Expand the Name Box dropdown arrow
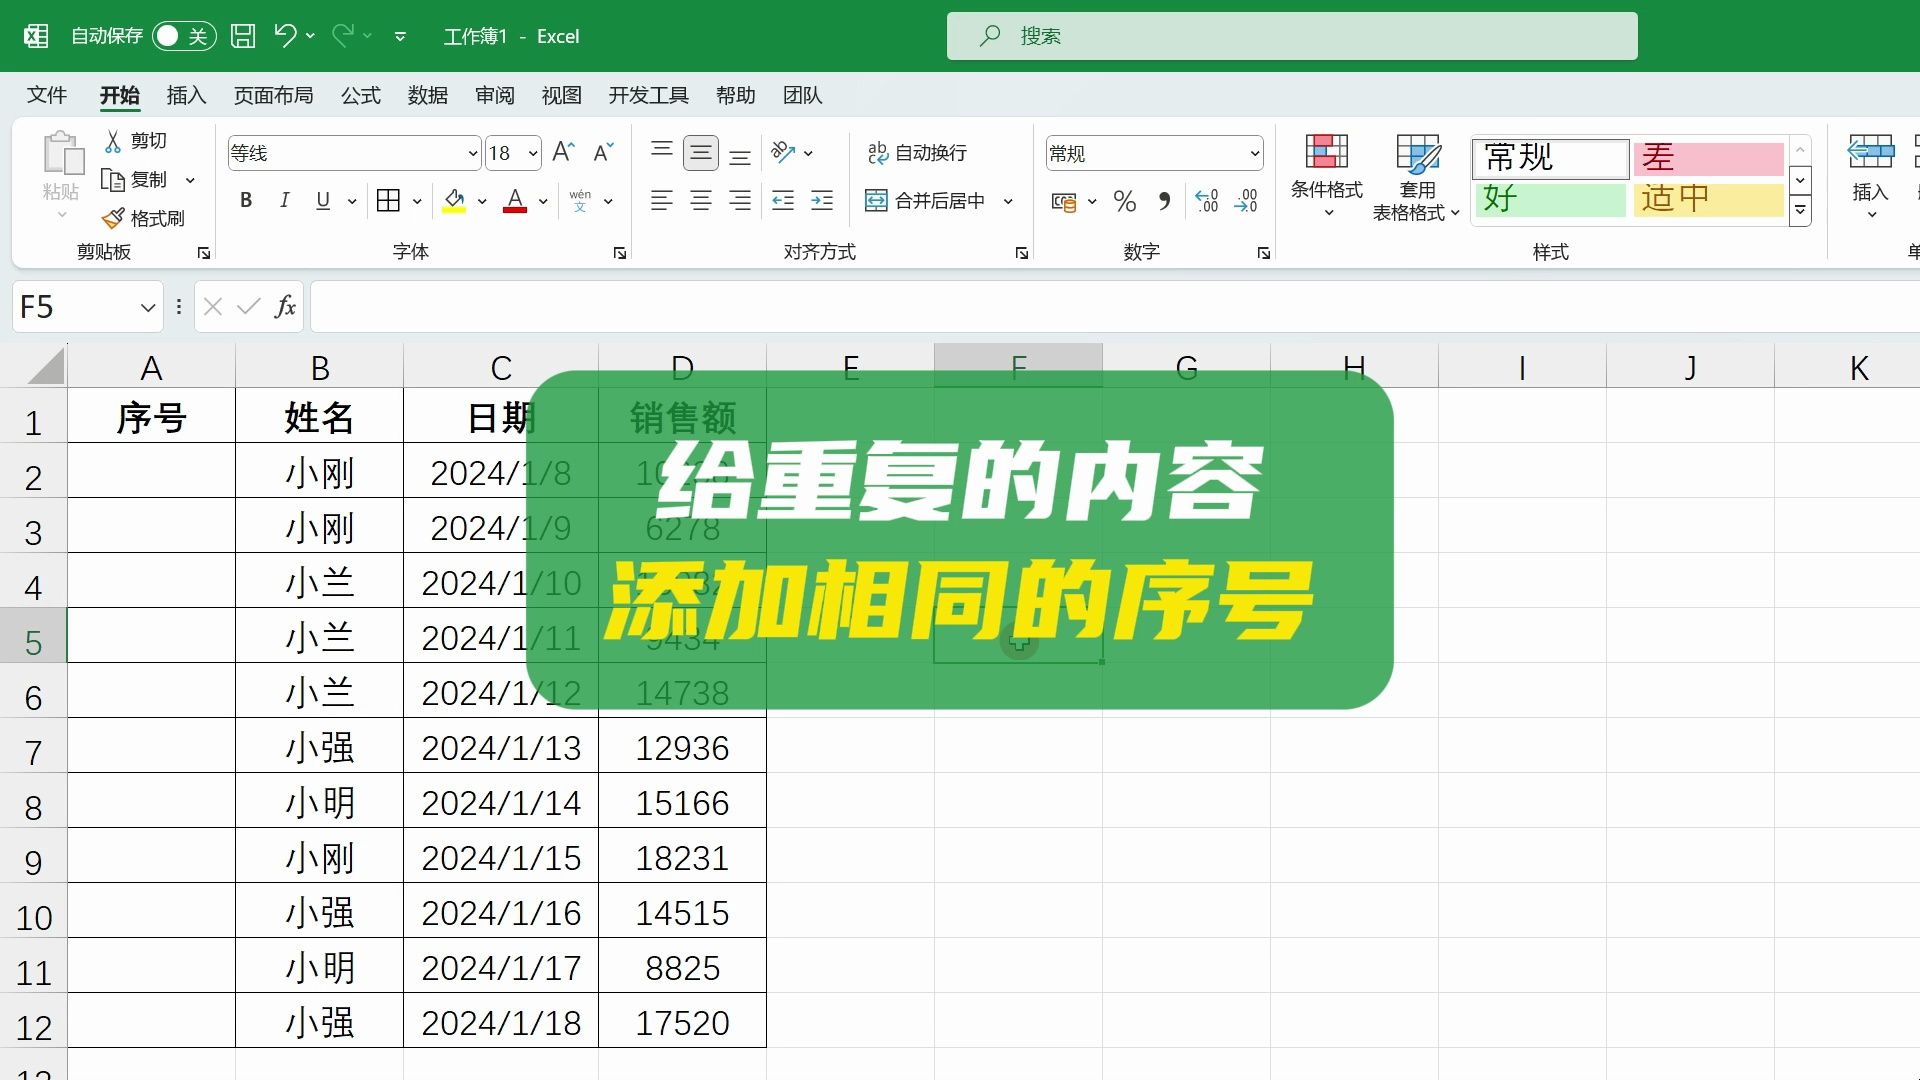1920x1080 pixels. [148, 307]
